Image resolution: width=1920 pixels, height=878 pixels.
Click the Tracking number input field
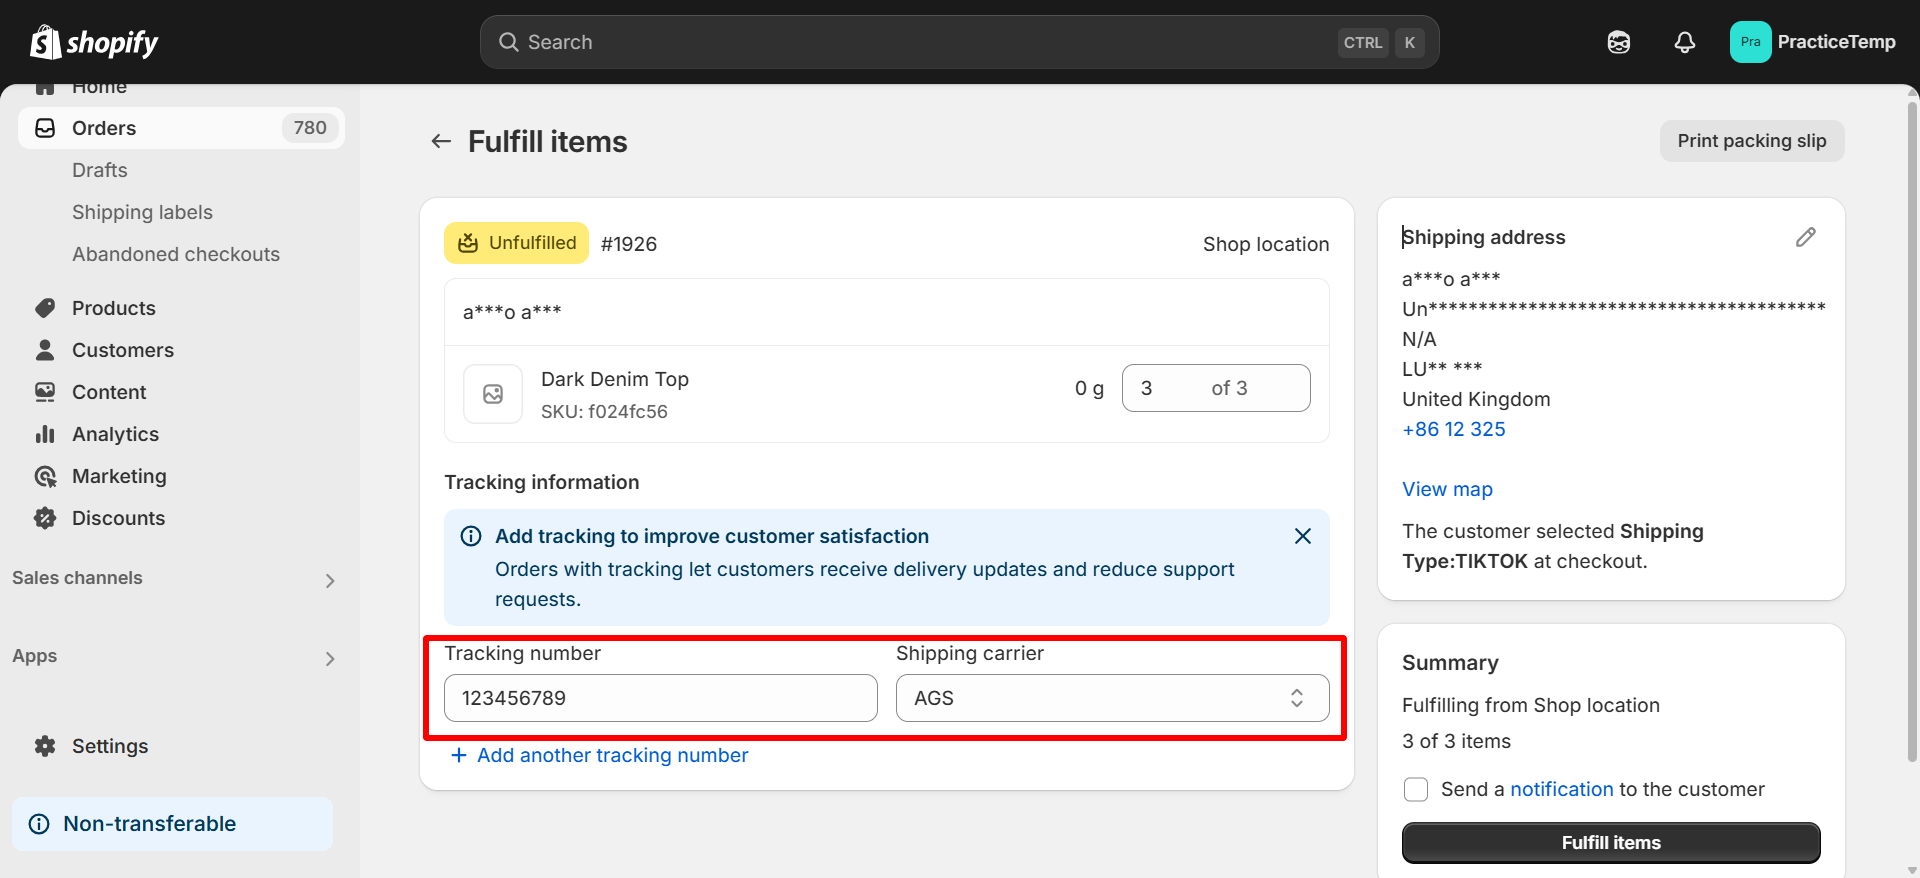pos(660,698)
